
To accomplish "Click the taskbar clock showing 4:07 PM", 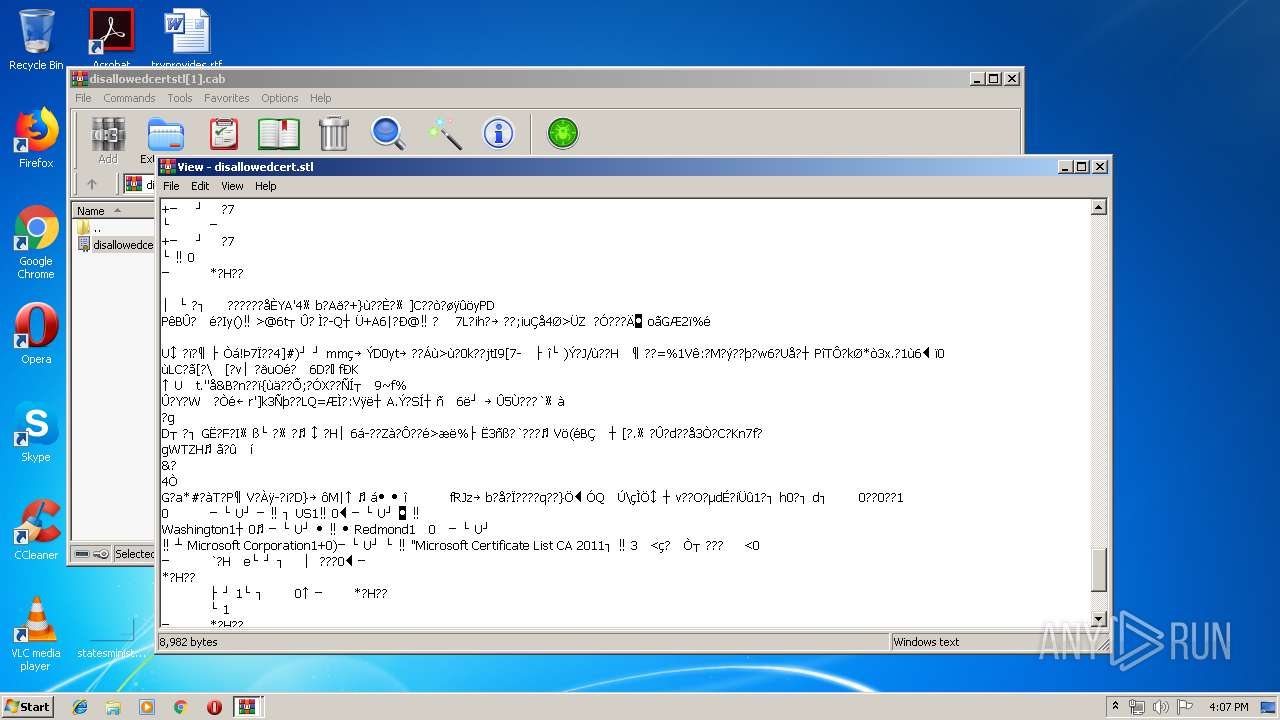I will [1228, 707].
